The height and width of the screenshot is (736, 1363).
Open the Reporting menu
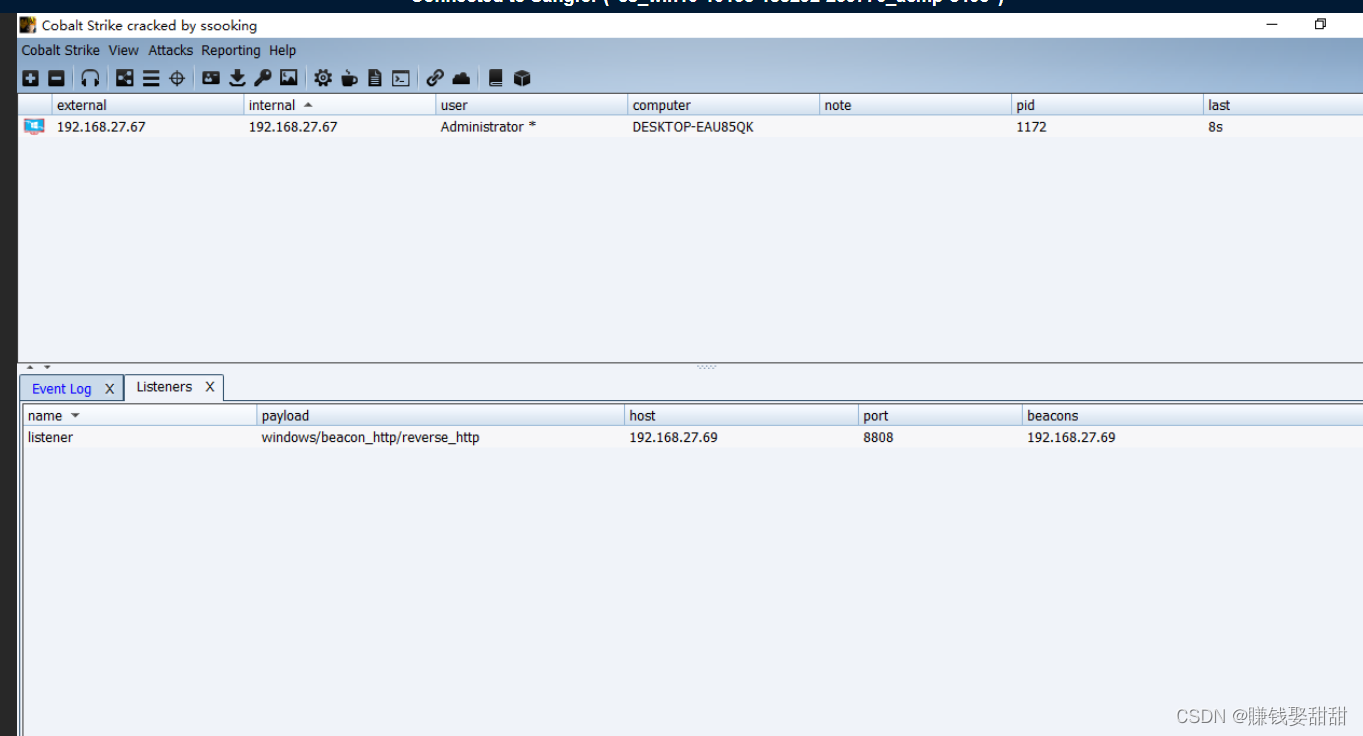coord(231,50)
